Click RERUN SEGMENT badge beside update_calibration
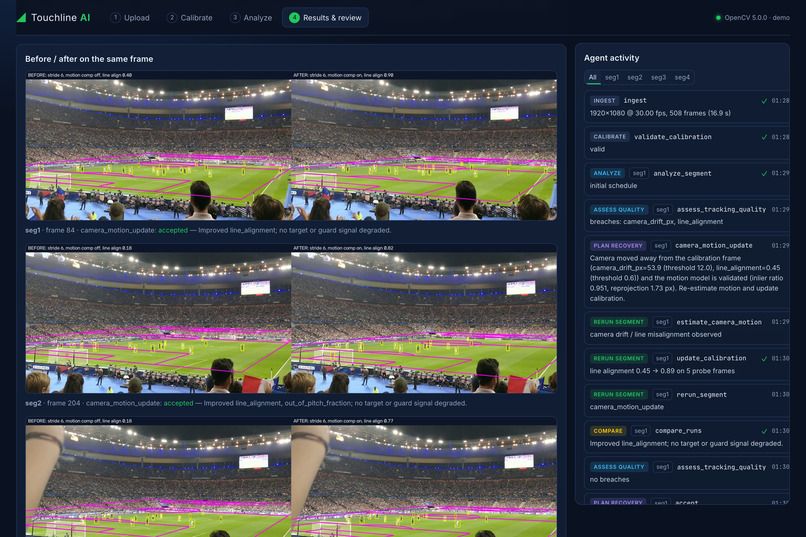This screenshot has width=806, height=537. click(618, 358)
